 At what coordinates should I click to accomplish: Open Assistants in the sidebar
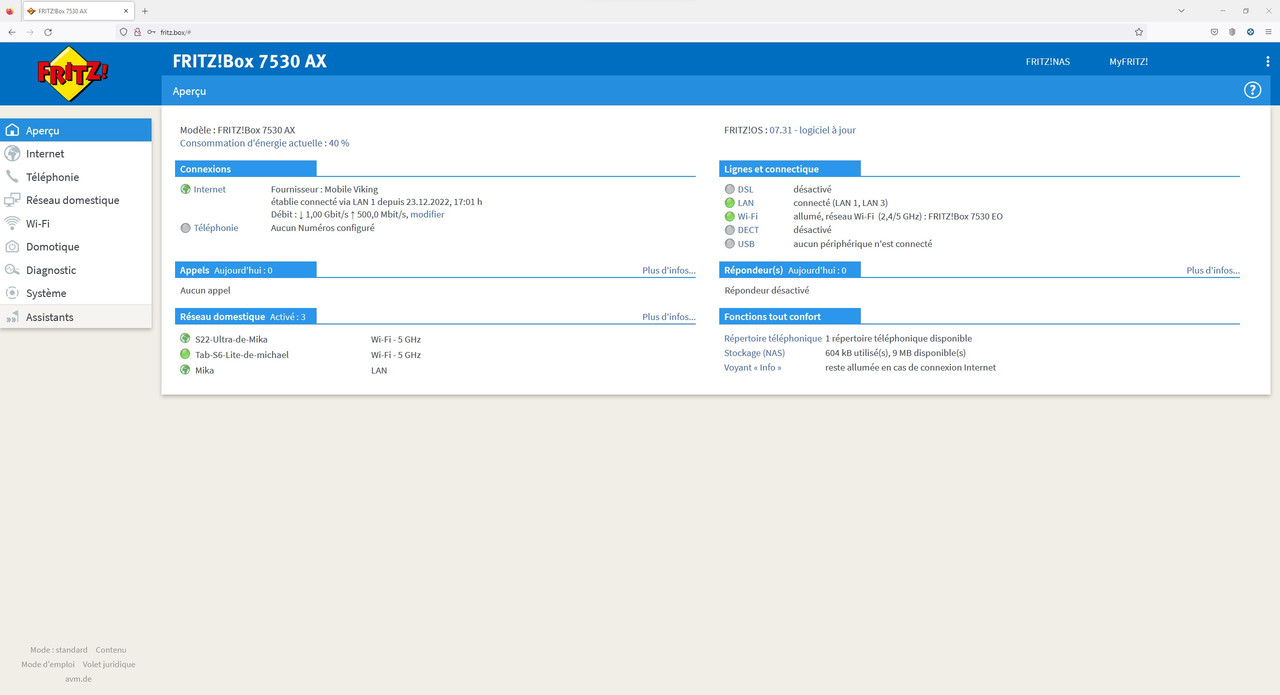(x=76, y=317)
